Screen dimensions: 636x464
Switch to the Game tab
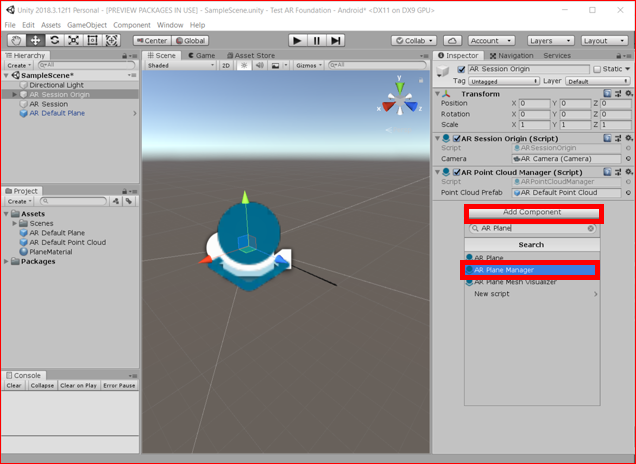202,56
